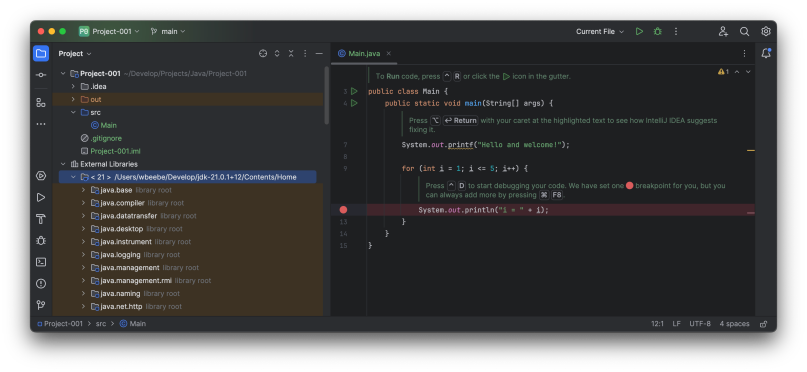Open the Structure tool window icon
The height and width of the screenshot is (372, 807).
point(41,102)
